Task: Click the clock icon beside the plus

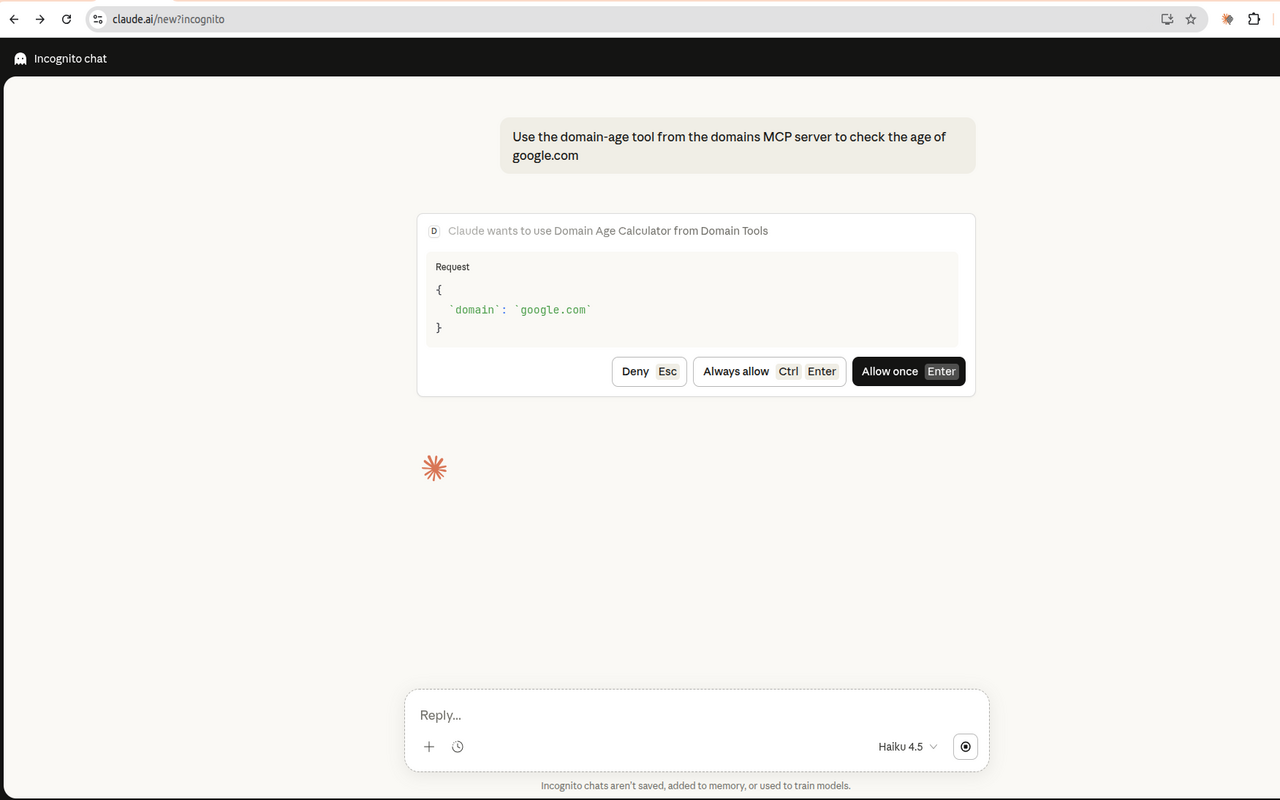Action: click(458, 747)
